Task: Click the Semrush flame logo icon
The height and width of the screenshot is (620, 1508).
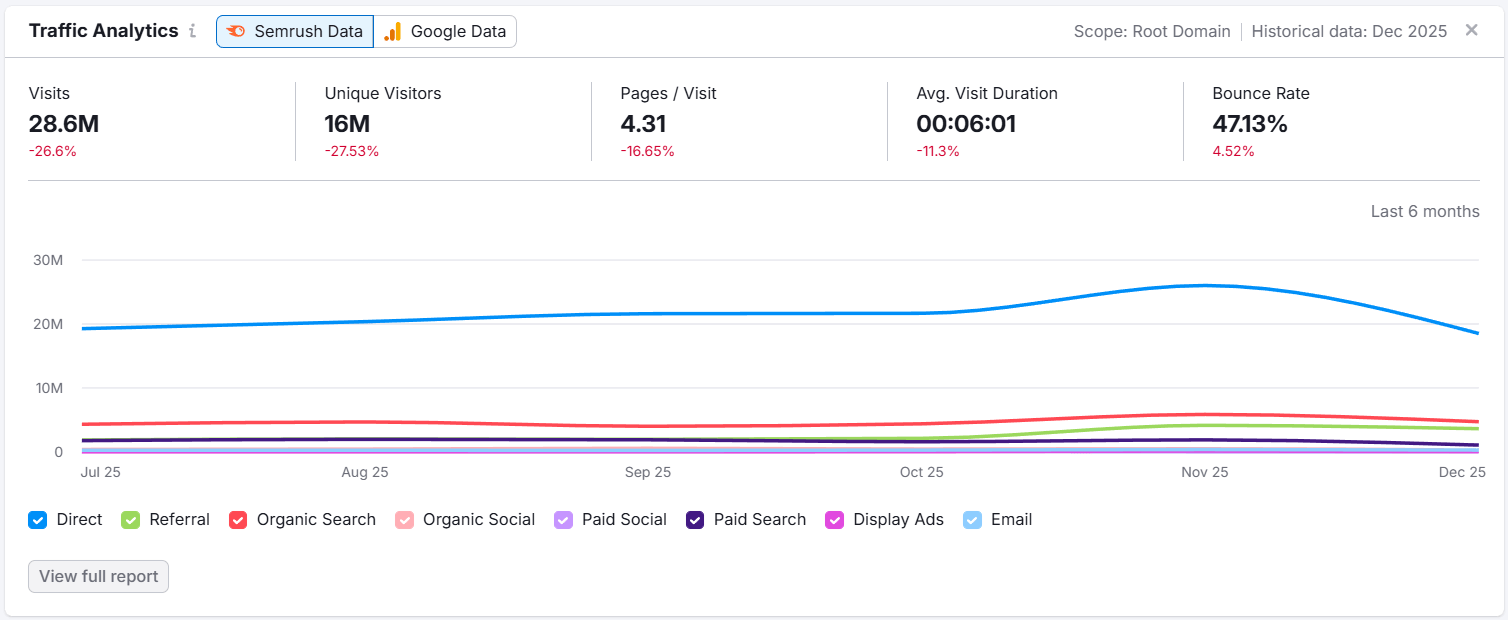Action: pyautogui.click(x=236, y=31)
